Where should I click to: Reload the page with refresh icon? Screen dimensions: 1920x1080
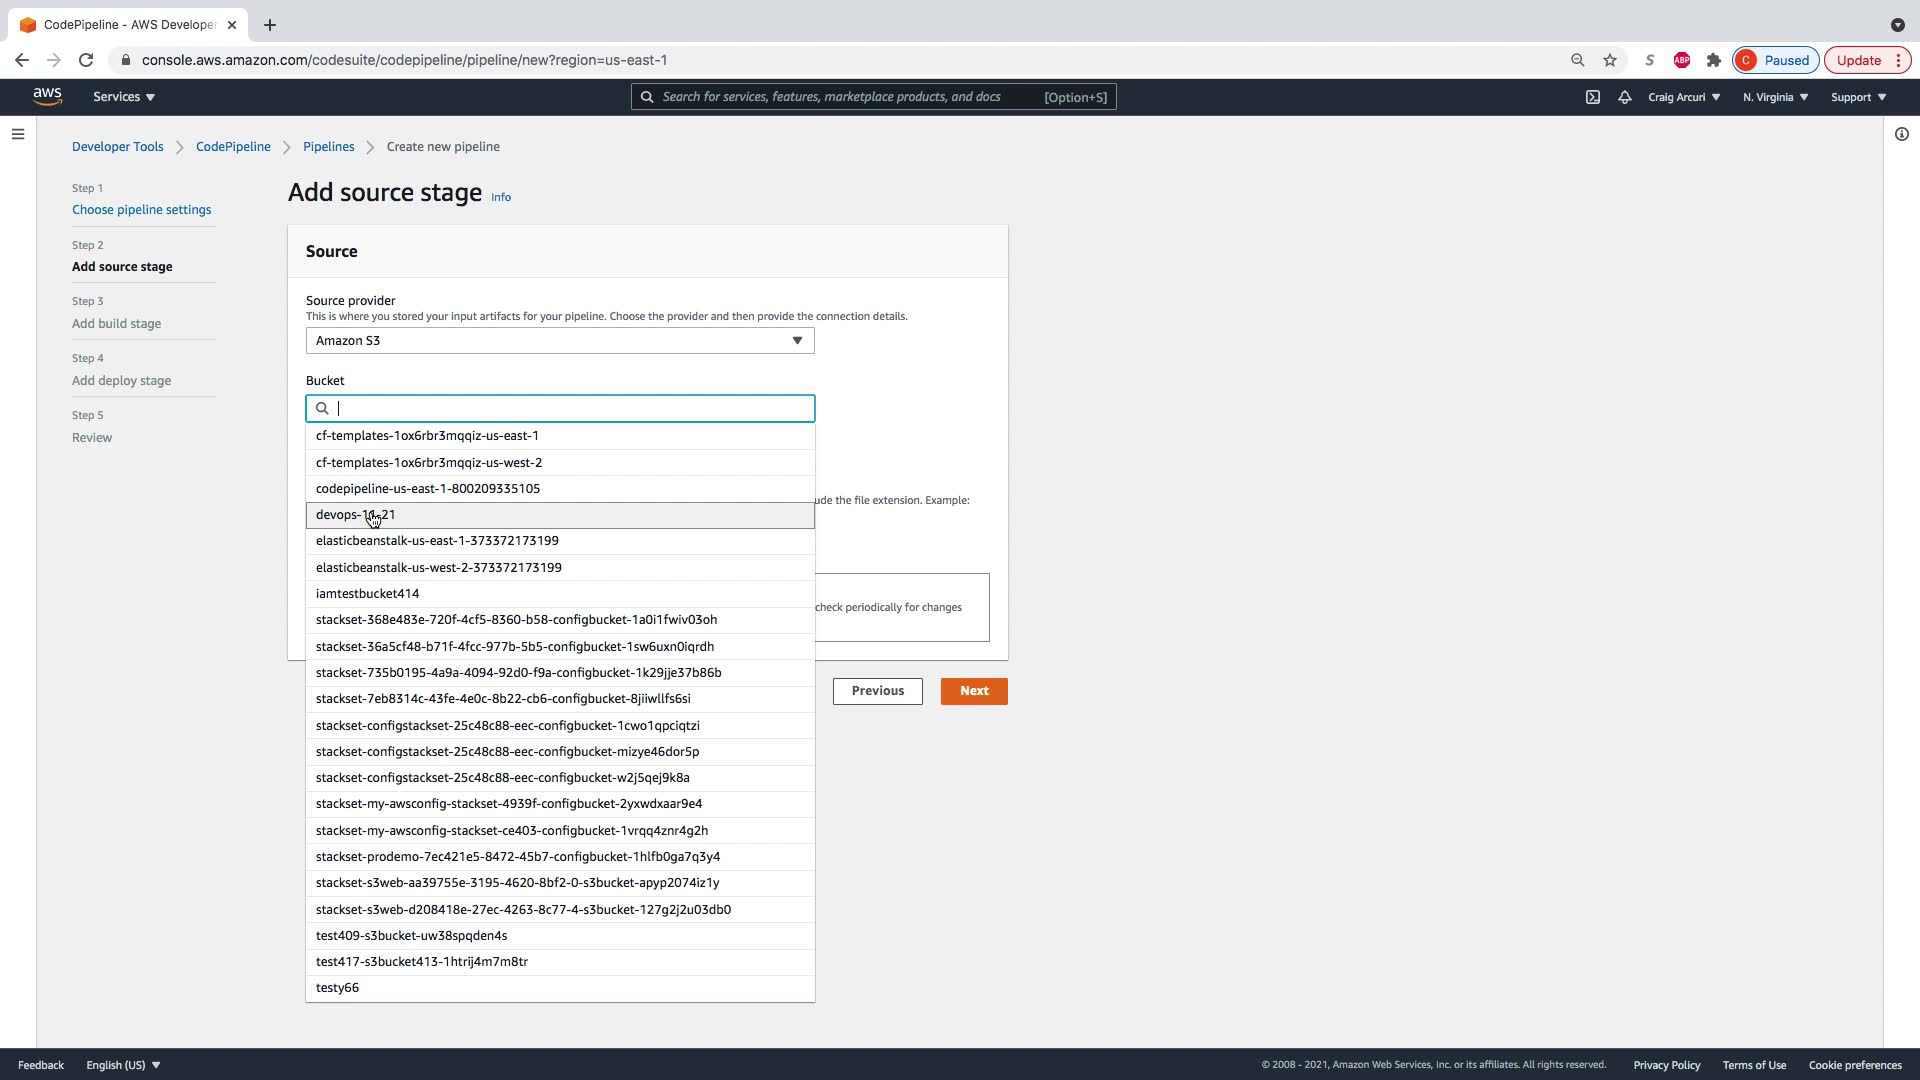point(86,60)
